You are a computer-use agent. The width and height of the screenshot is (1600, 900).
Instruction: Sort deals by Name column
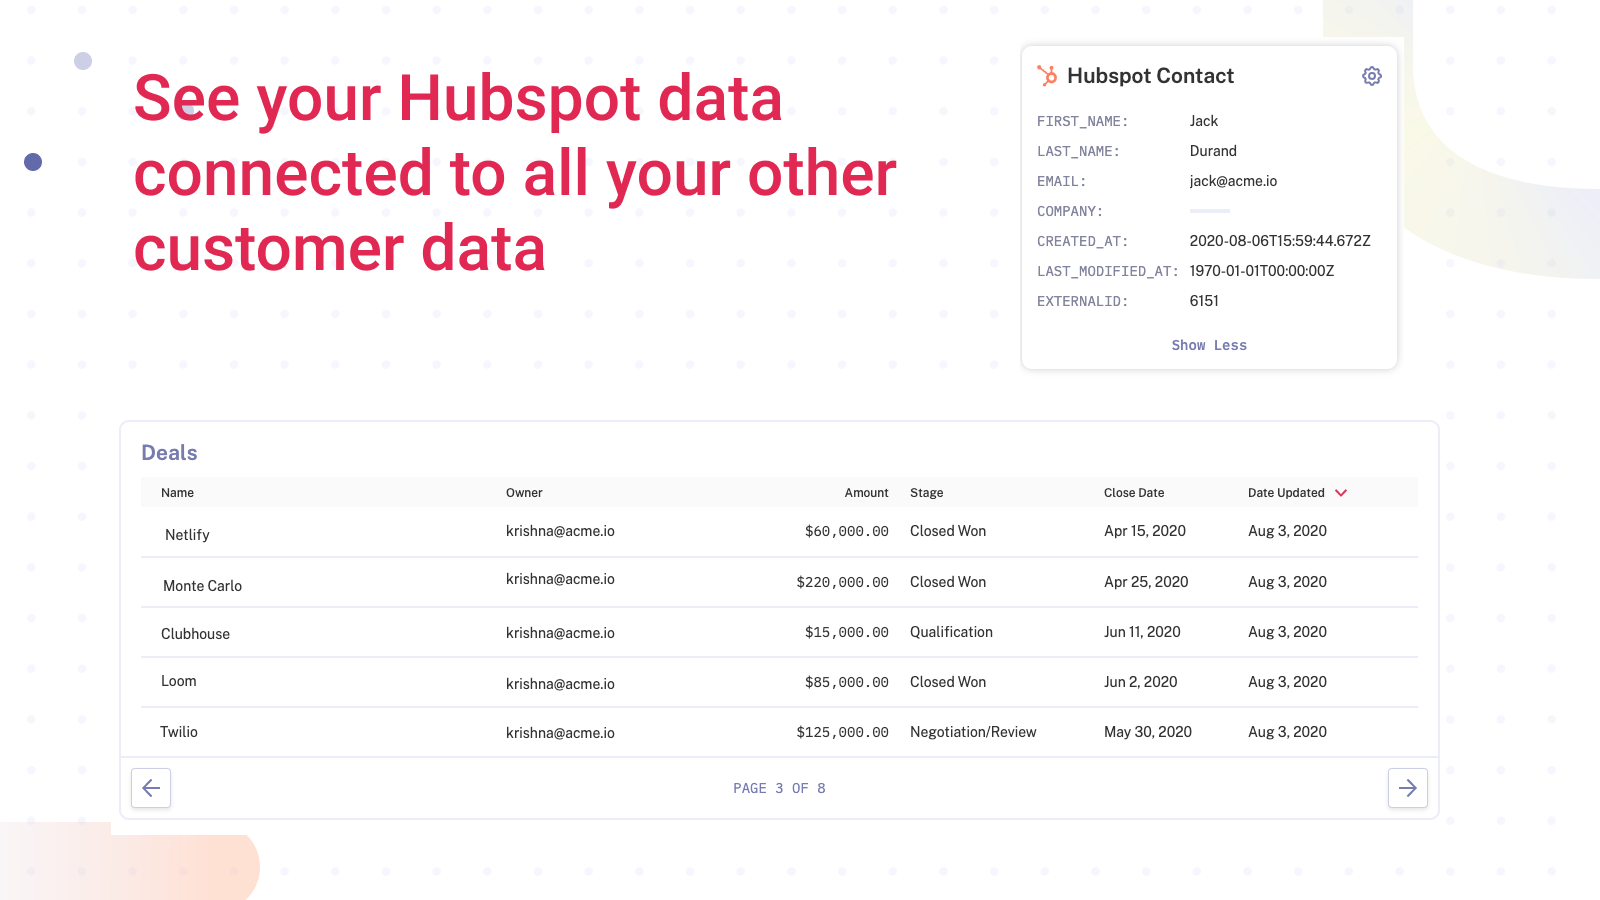[177, 493]
